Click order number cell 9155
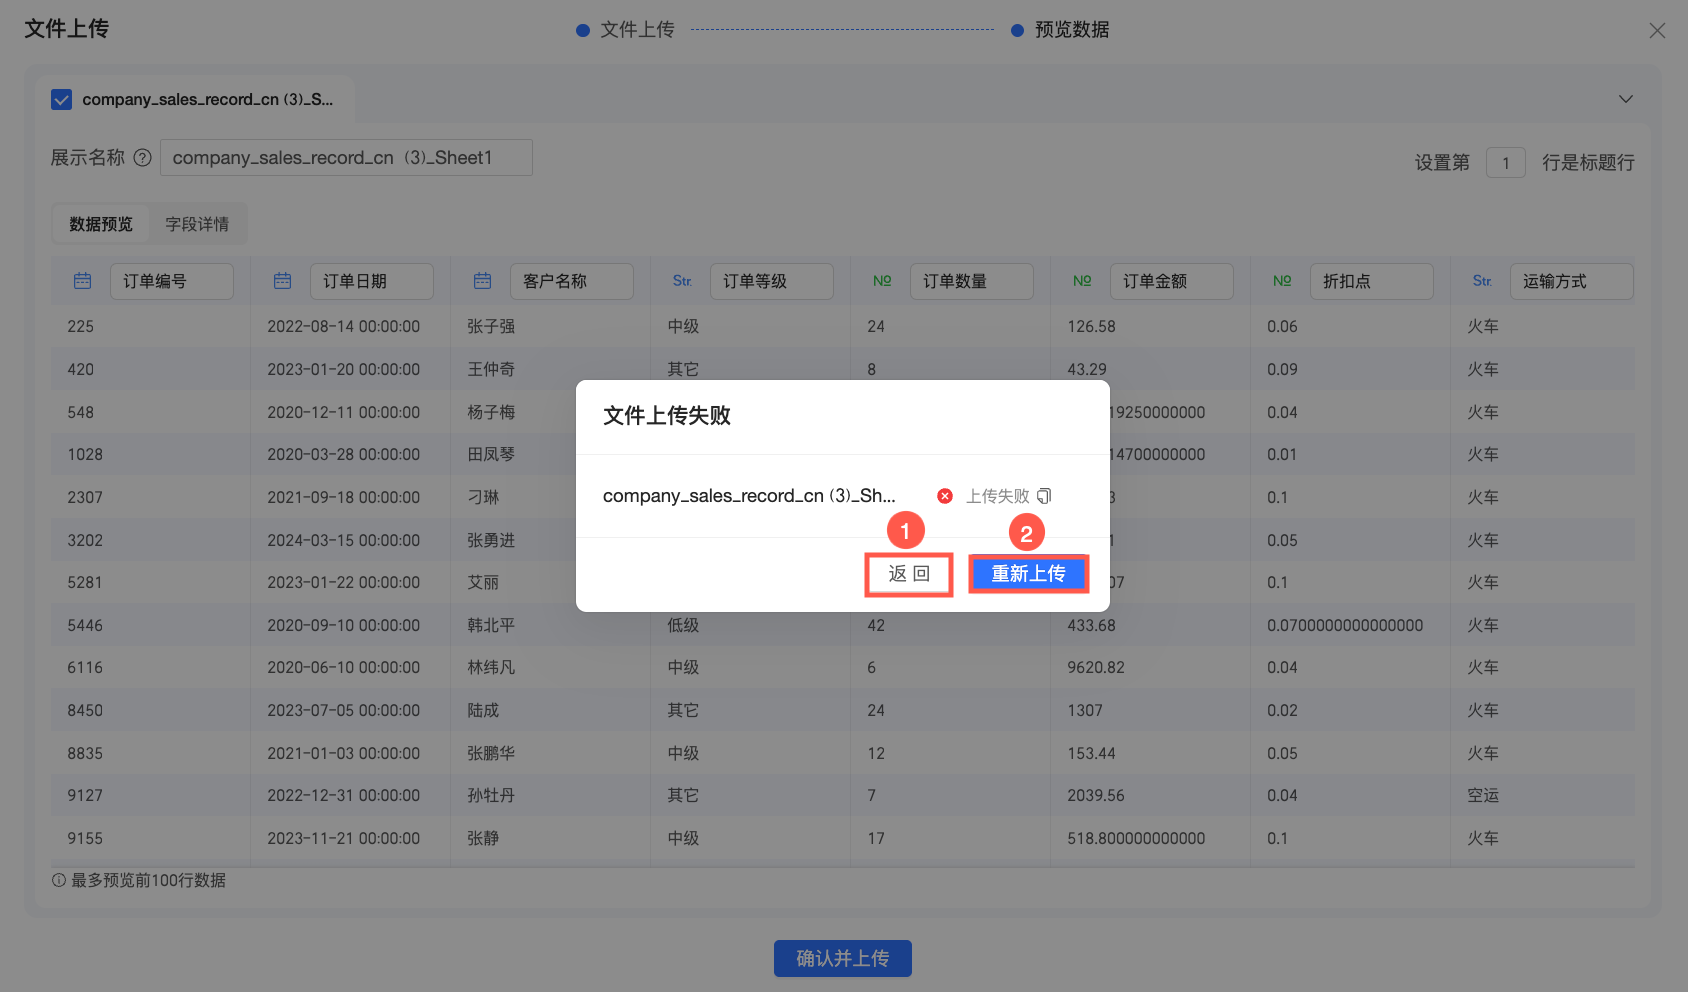 [x=85, y=839]
